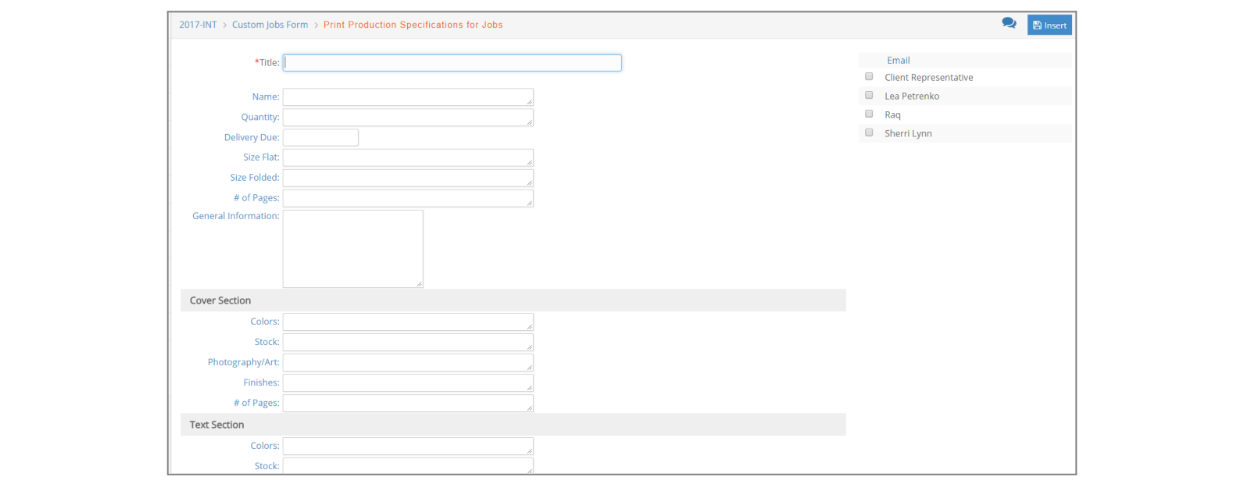
Task: Enable the Raq email checkbox
Action: pos(869,114)
